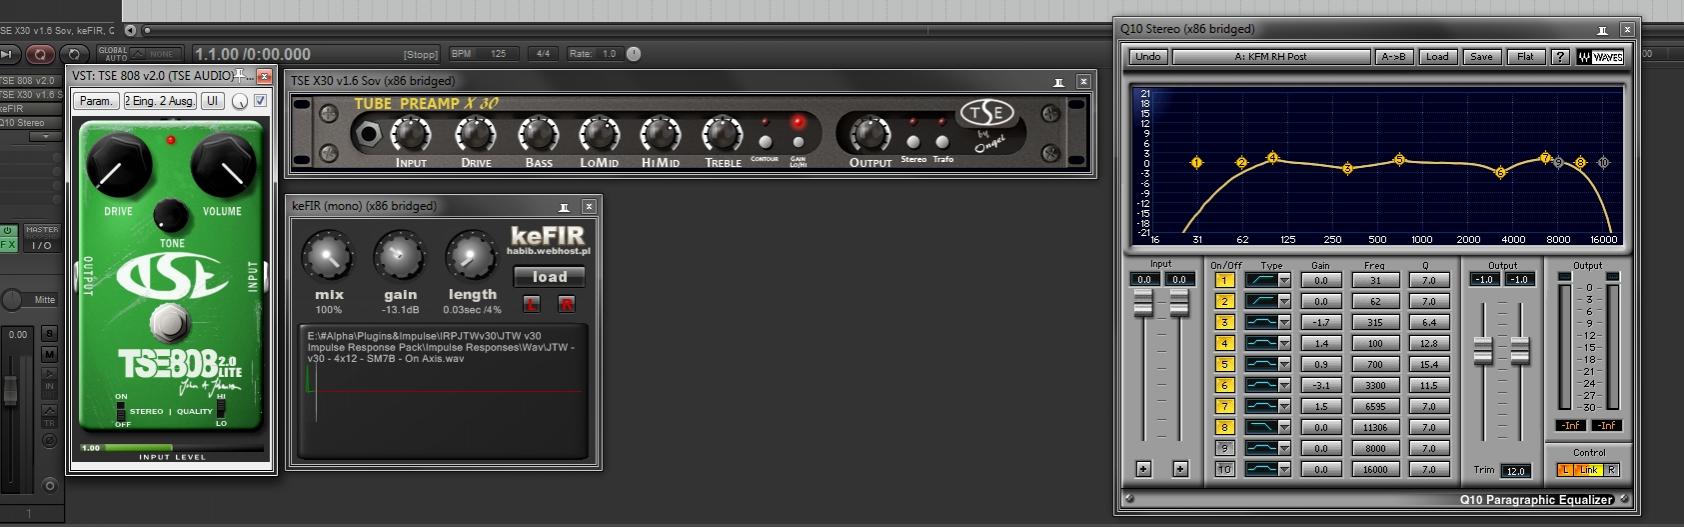Open filter type dropdown for Q10 band 8
Image resolution: width=1684 pixels, height=527 pixels.
1284,428
